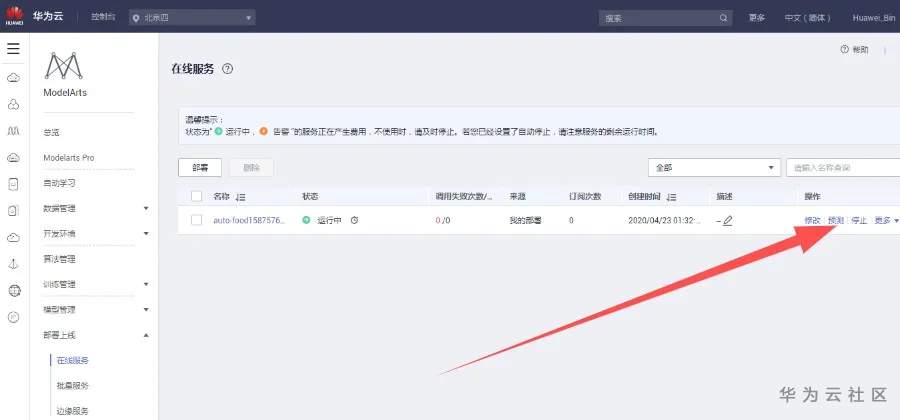Image resolution: width=900 pixels, height=420 pixels.
Task: Collapse the 部署上线 menu
Action: click(x=146, y=335)
